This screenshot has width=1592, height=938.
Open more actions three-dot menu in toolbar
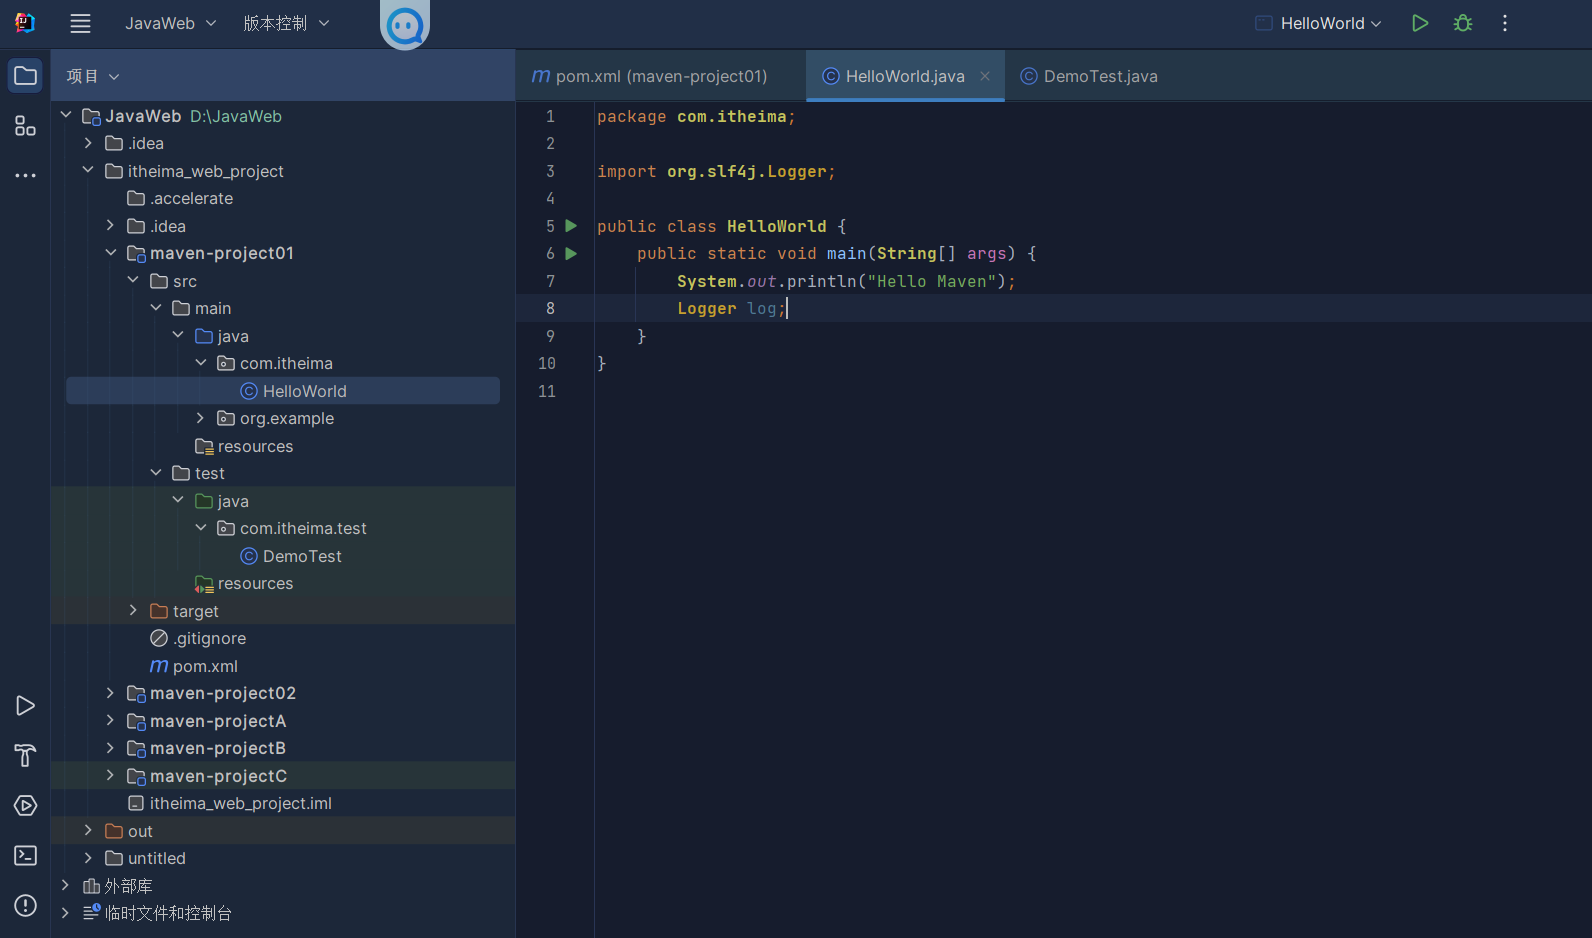[x=1505, y=23]
